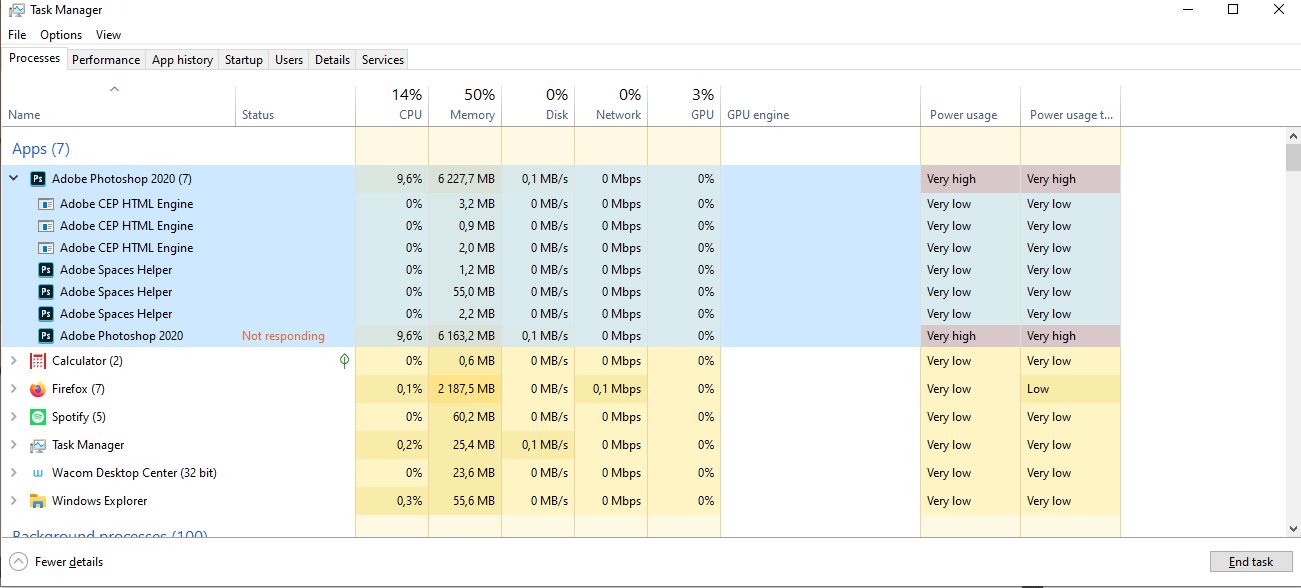
Task: Click the Ps icon beside Adobe Spaces Helper 1,2 MB
Action: (45, 270)
